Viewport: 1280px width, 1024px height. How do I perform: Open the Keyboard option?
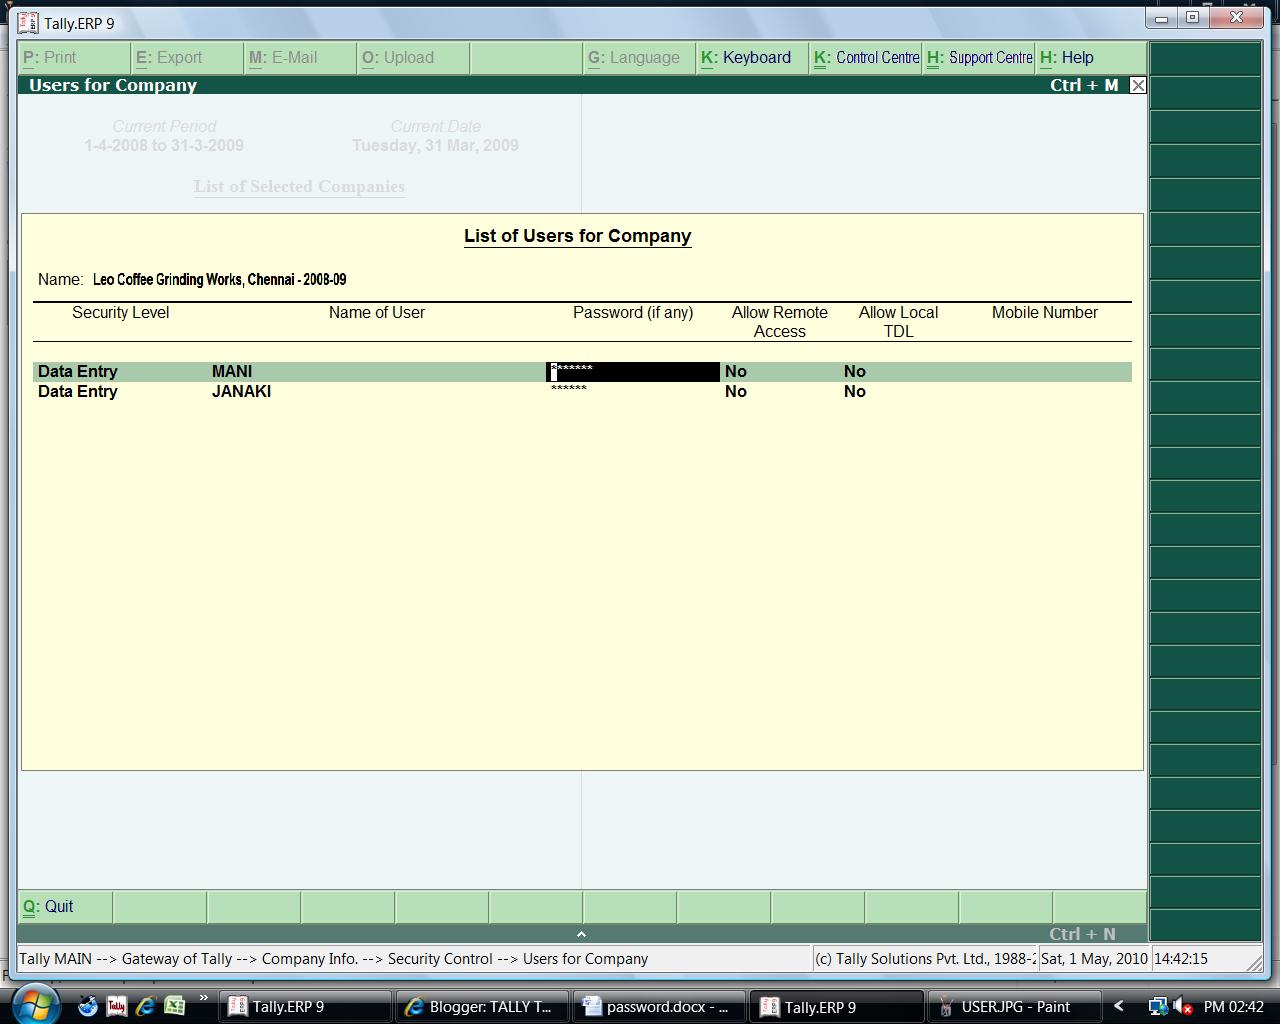753,58
